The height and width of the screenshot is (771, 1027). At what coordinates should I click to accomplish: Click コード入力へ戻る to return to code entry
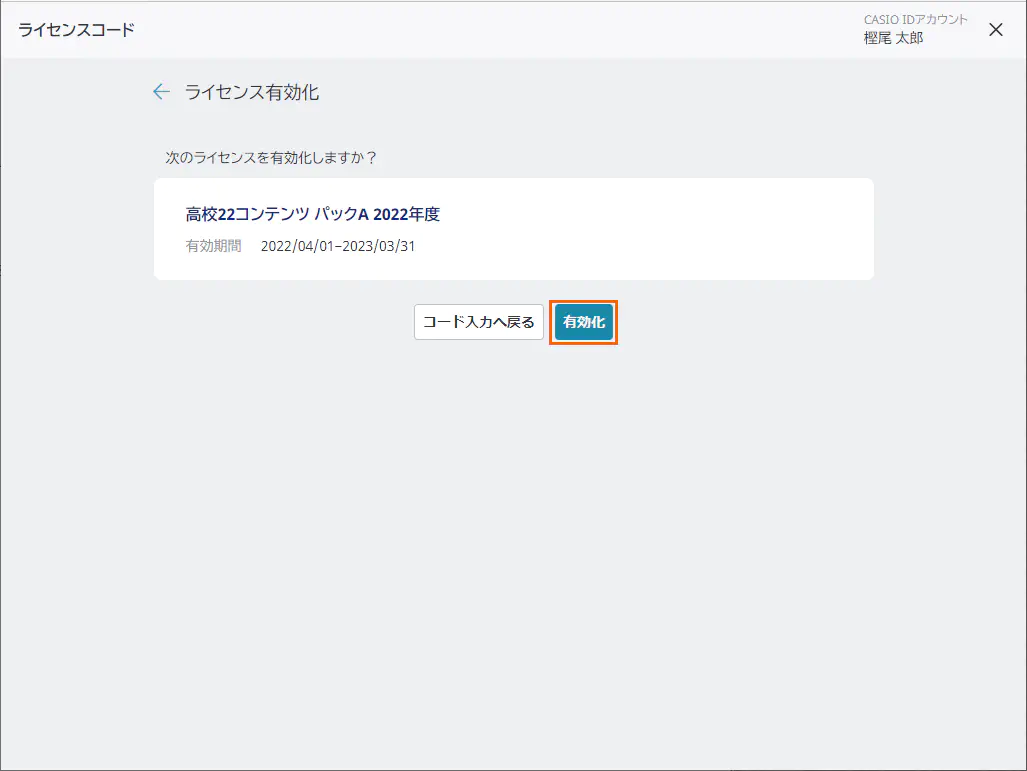[478, 322]
